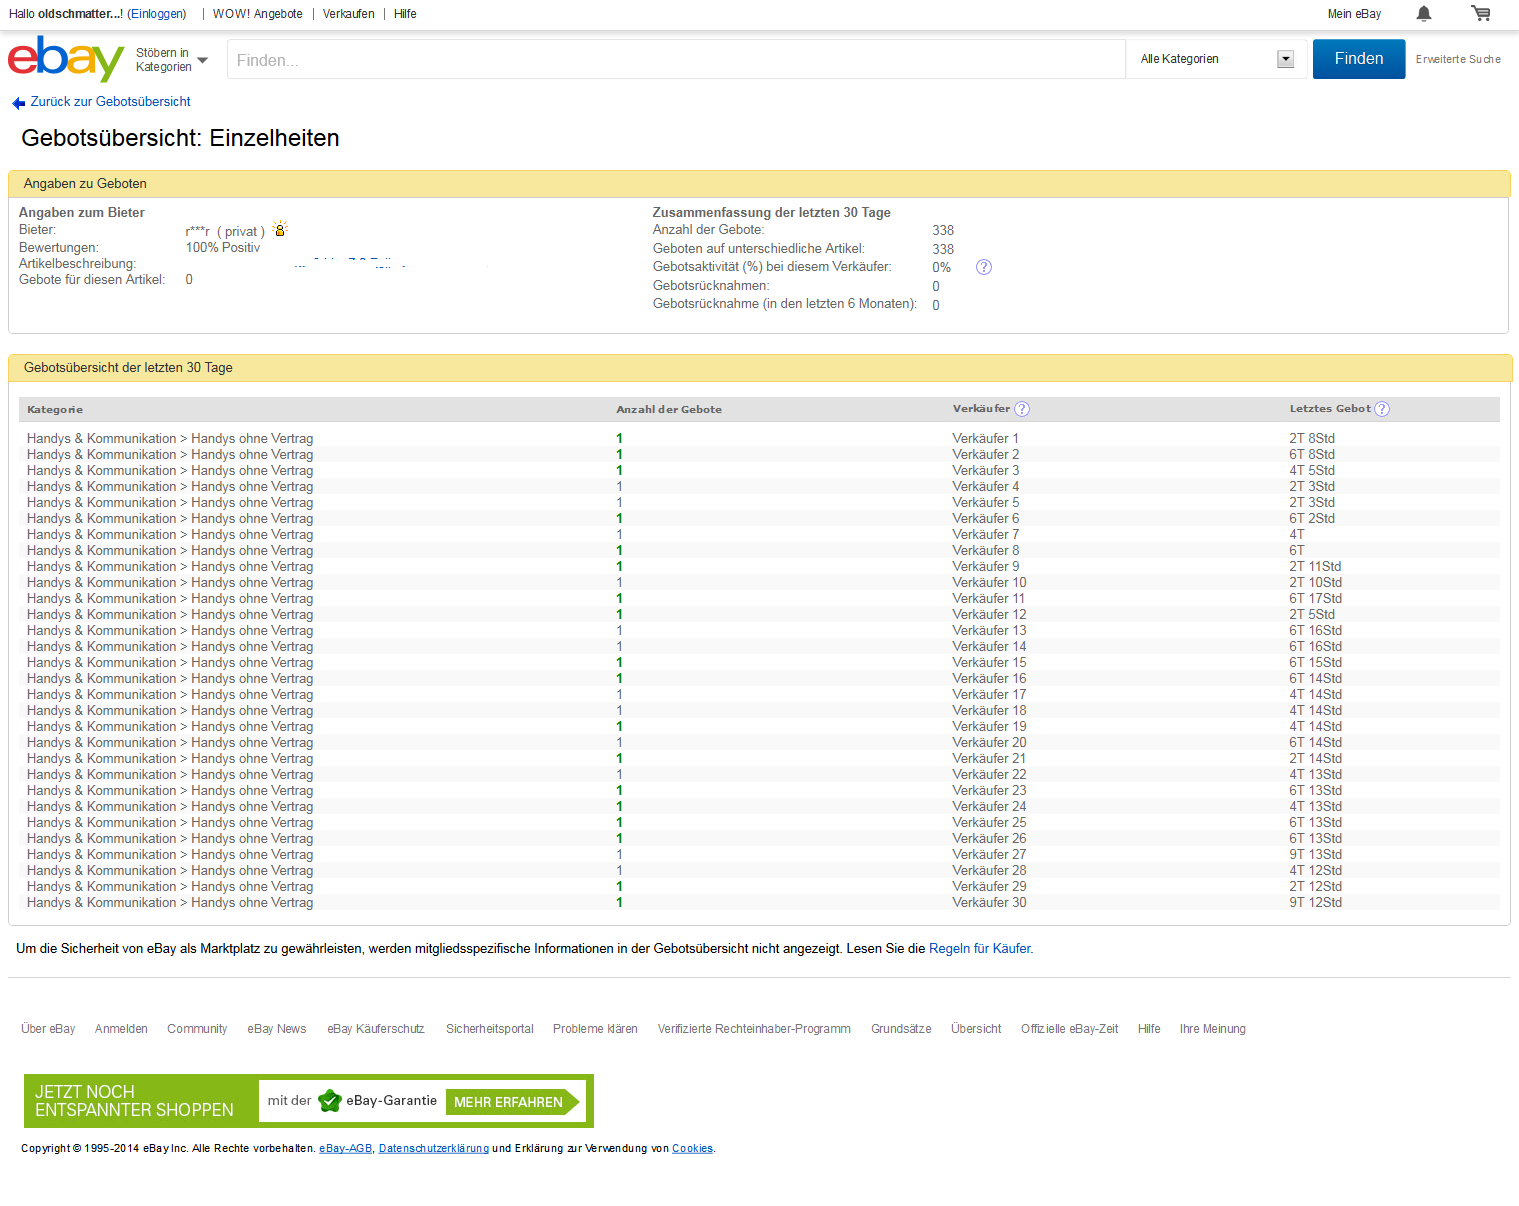1519x1206 pixels.
Task: Open Mein eBay
Action: coord(1354,14)
